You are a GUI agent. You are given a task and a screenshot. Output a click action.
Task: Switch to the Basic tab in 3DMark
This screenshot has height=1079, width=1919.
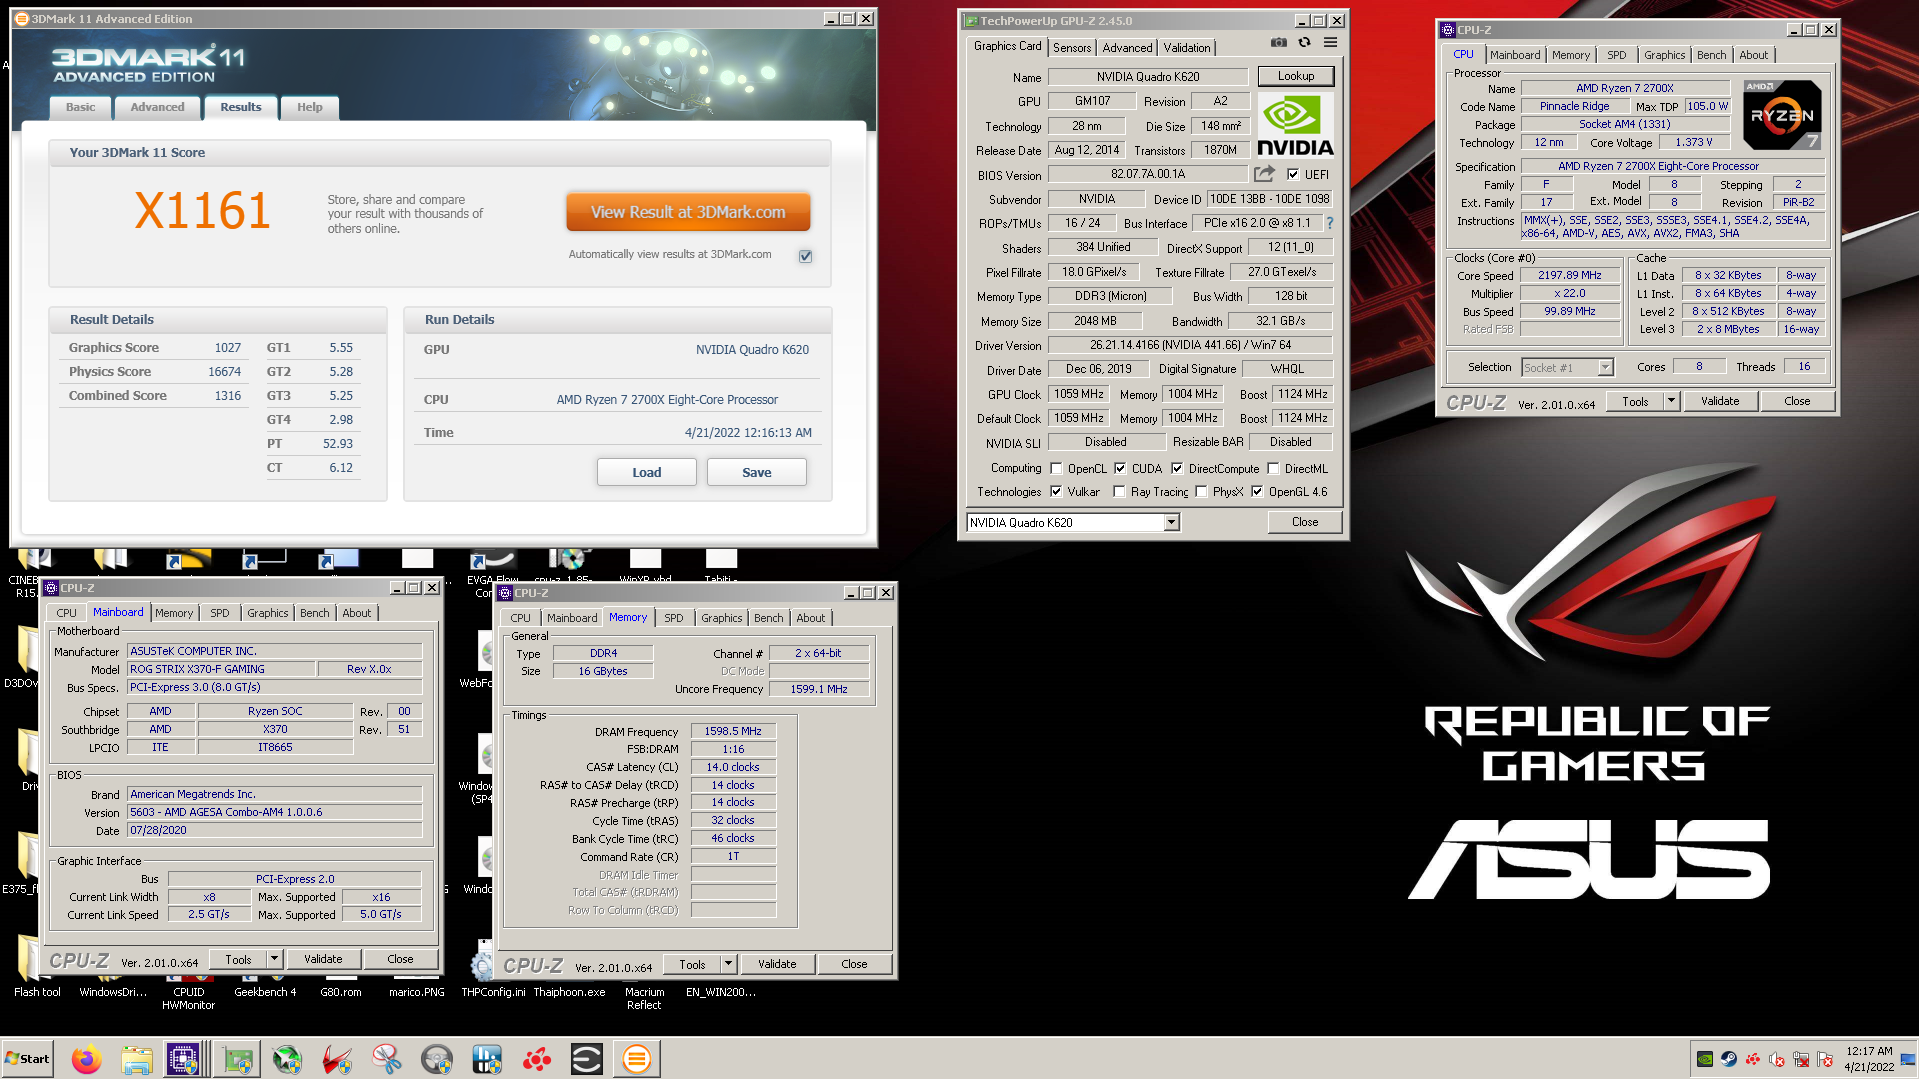click(81, 107)
